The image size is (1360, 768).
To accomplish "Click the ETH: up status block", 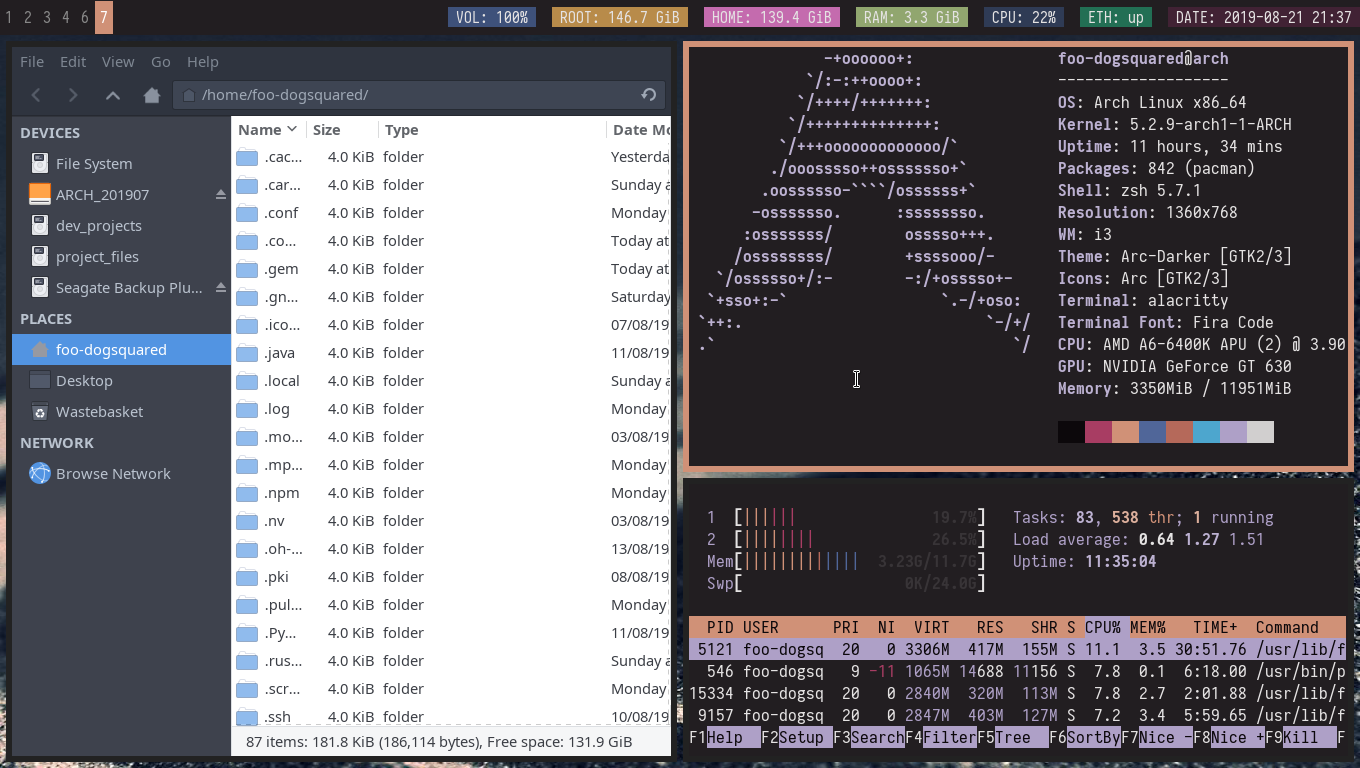I will (x=1116, y=17).
